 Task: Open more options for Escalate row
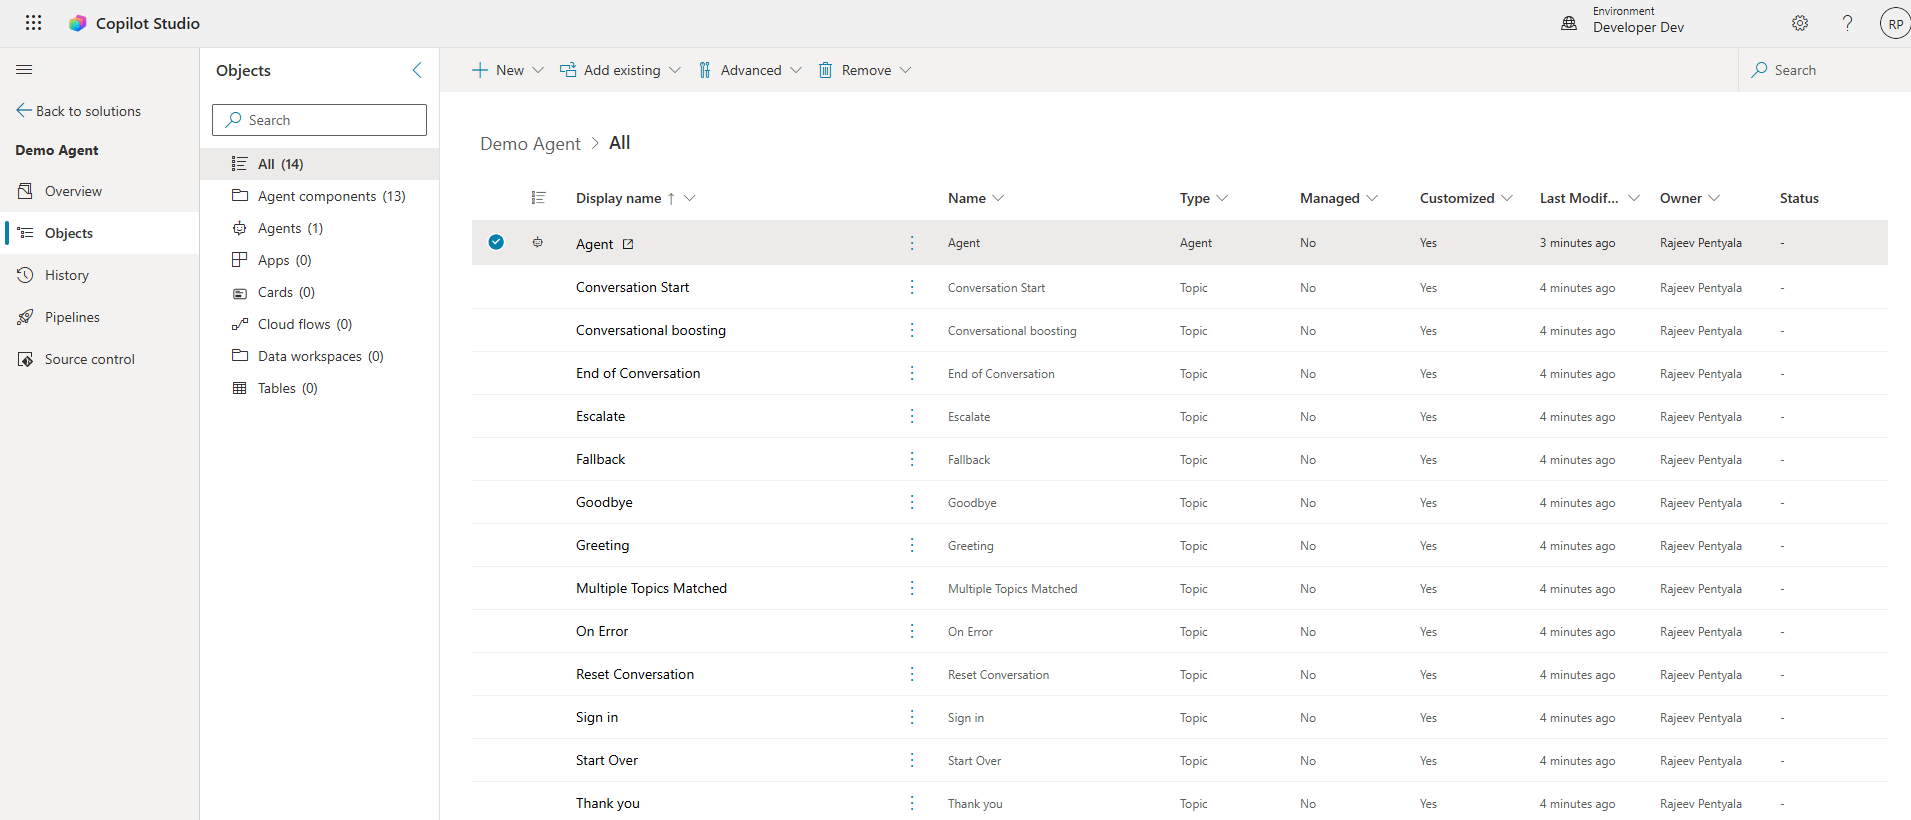(x=912, y=416)
